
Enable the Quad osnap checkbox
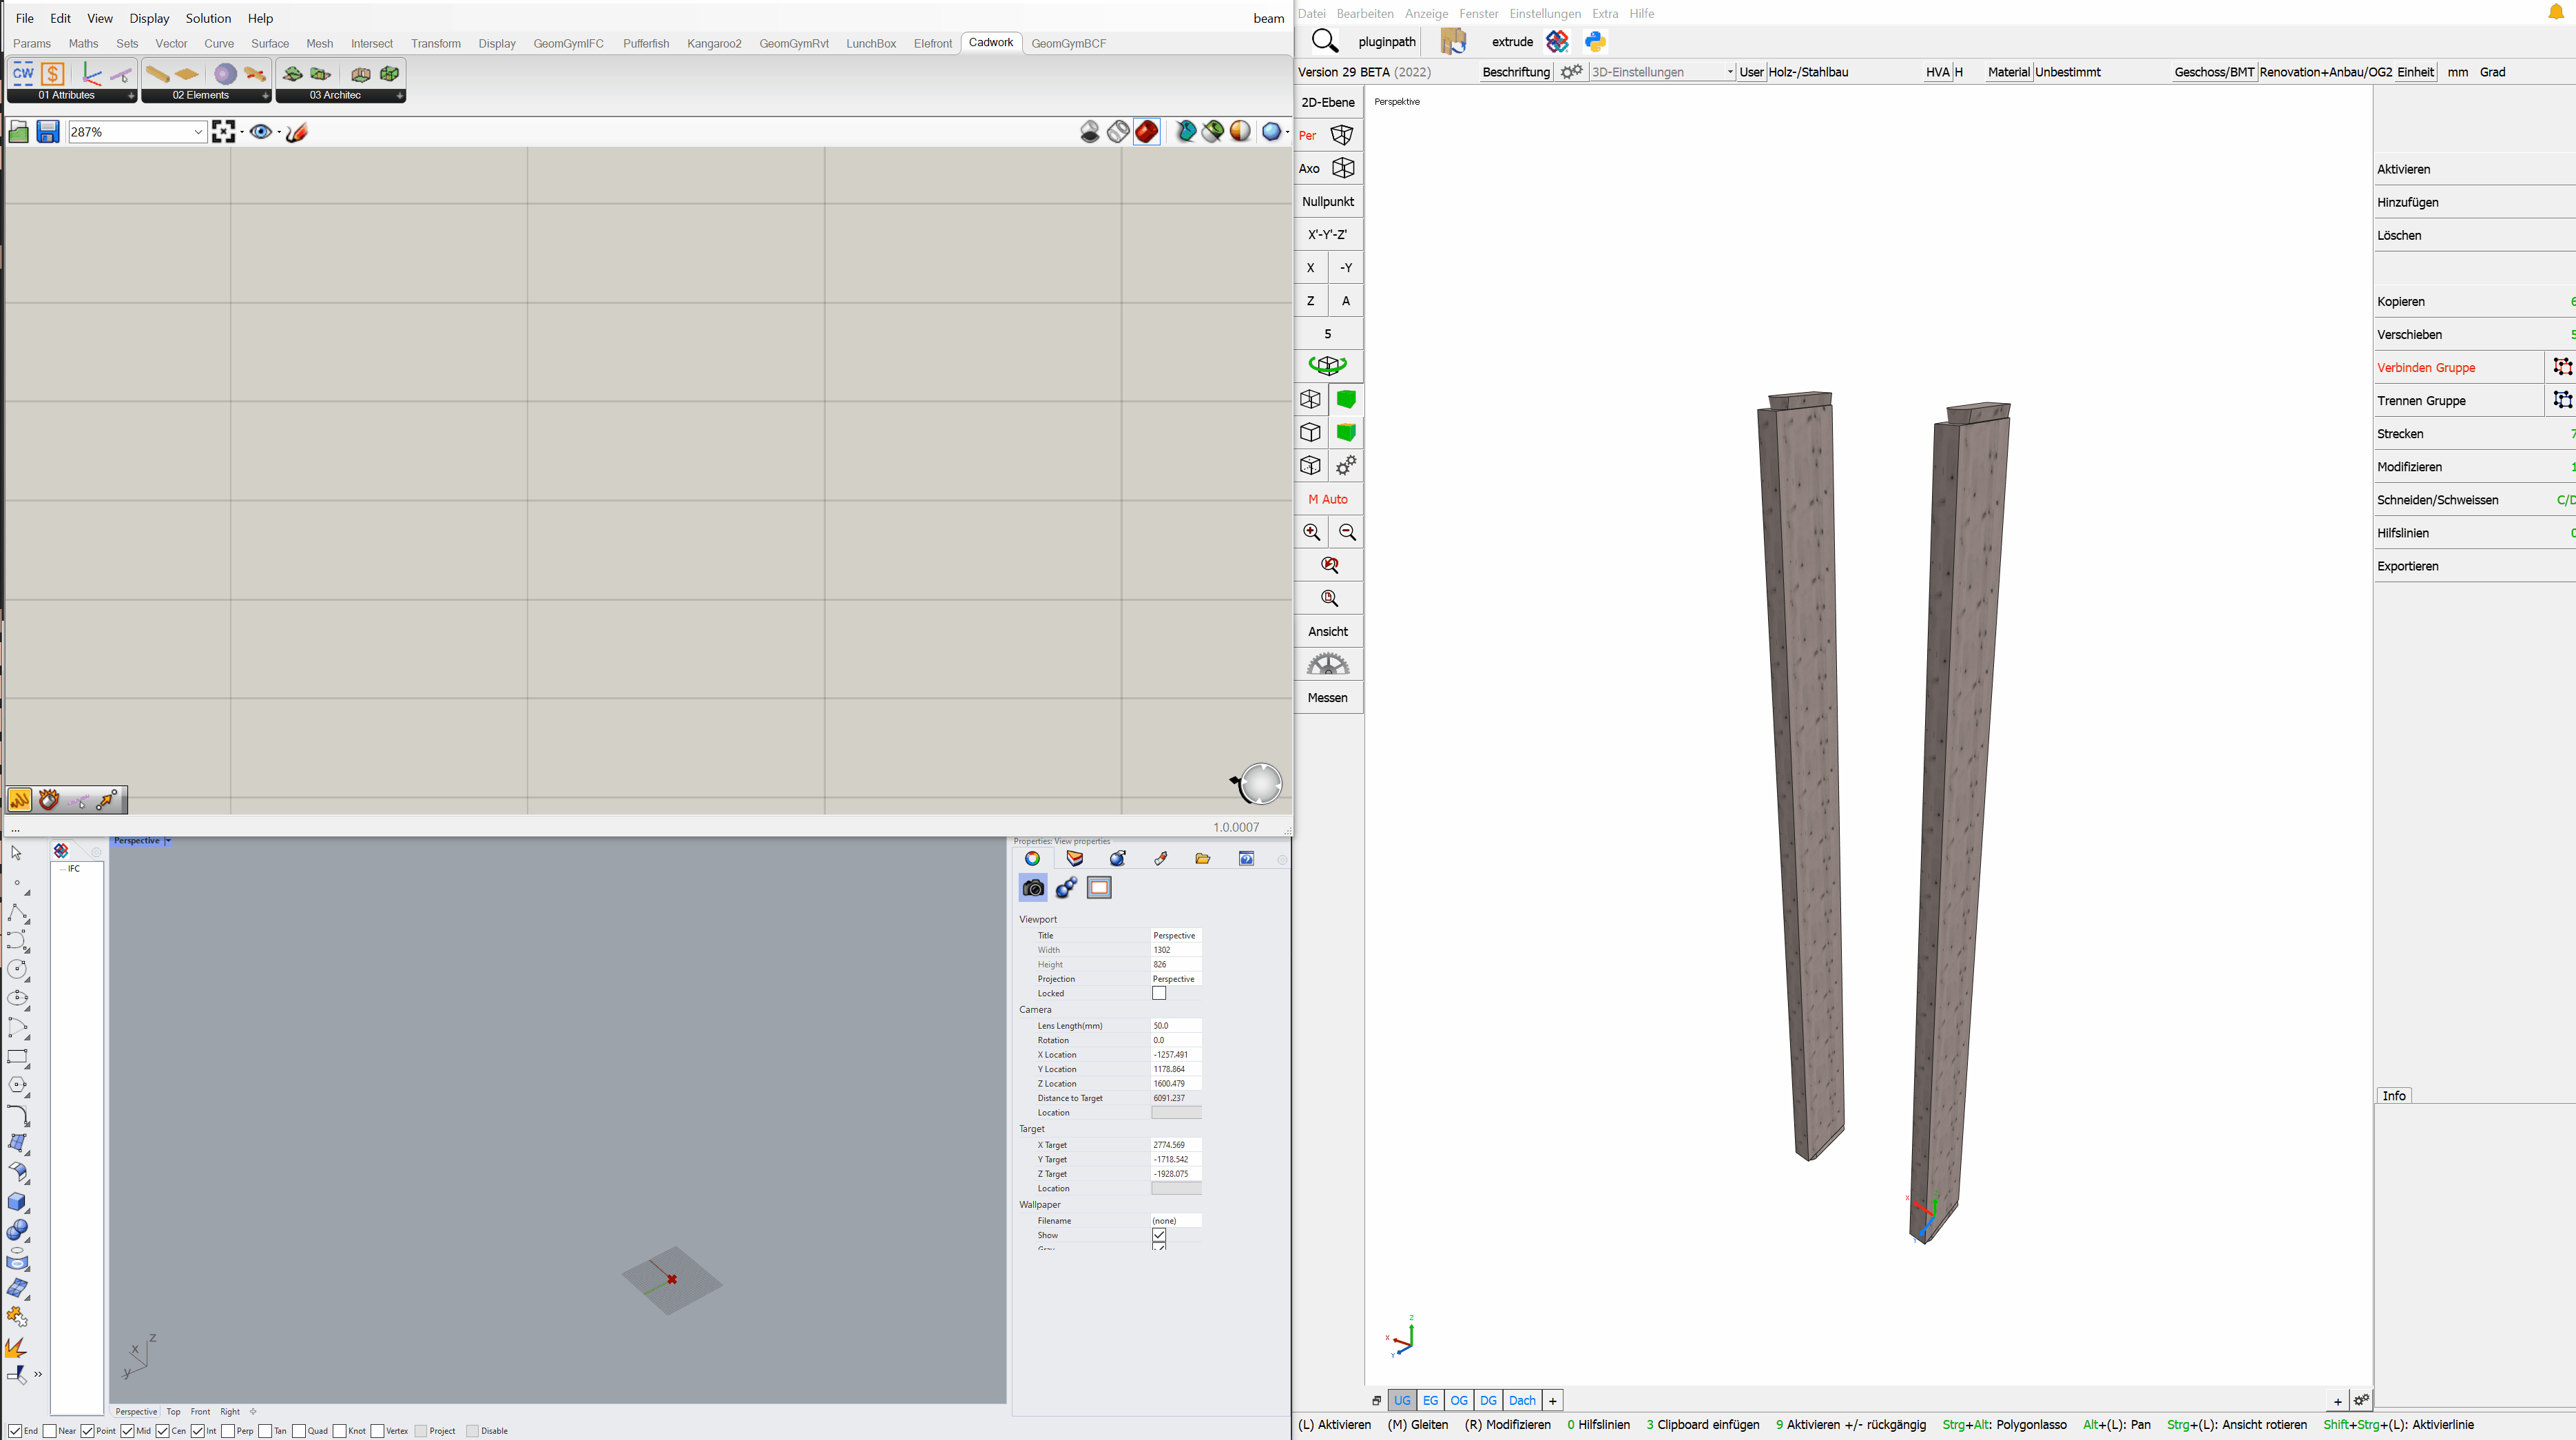pyautogui.click(x=299, y=1431)
